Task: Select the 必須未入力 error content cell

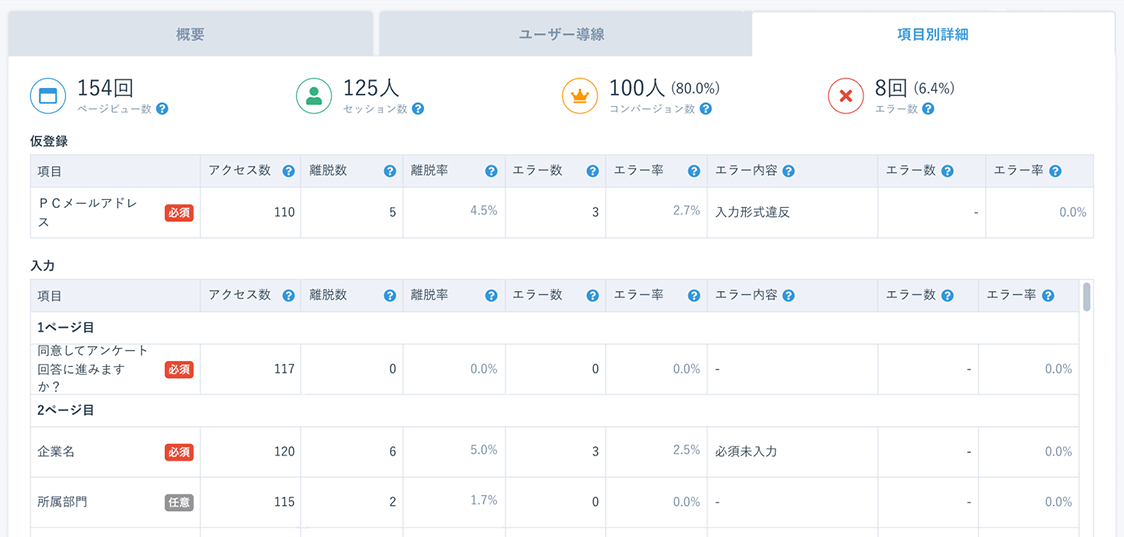Action: 747,452
